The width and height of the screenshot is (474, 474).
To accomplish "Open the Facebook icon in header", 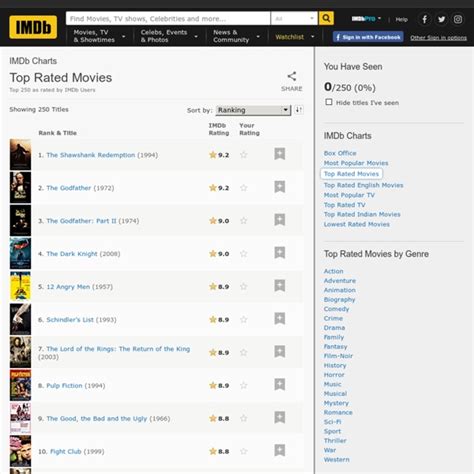I will [x=425, y=19].
